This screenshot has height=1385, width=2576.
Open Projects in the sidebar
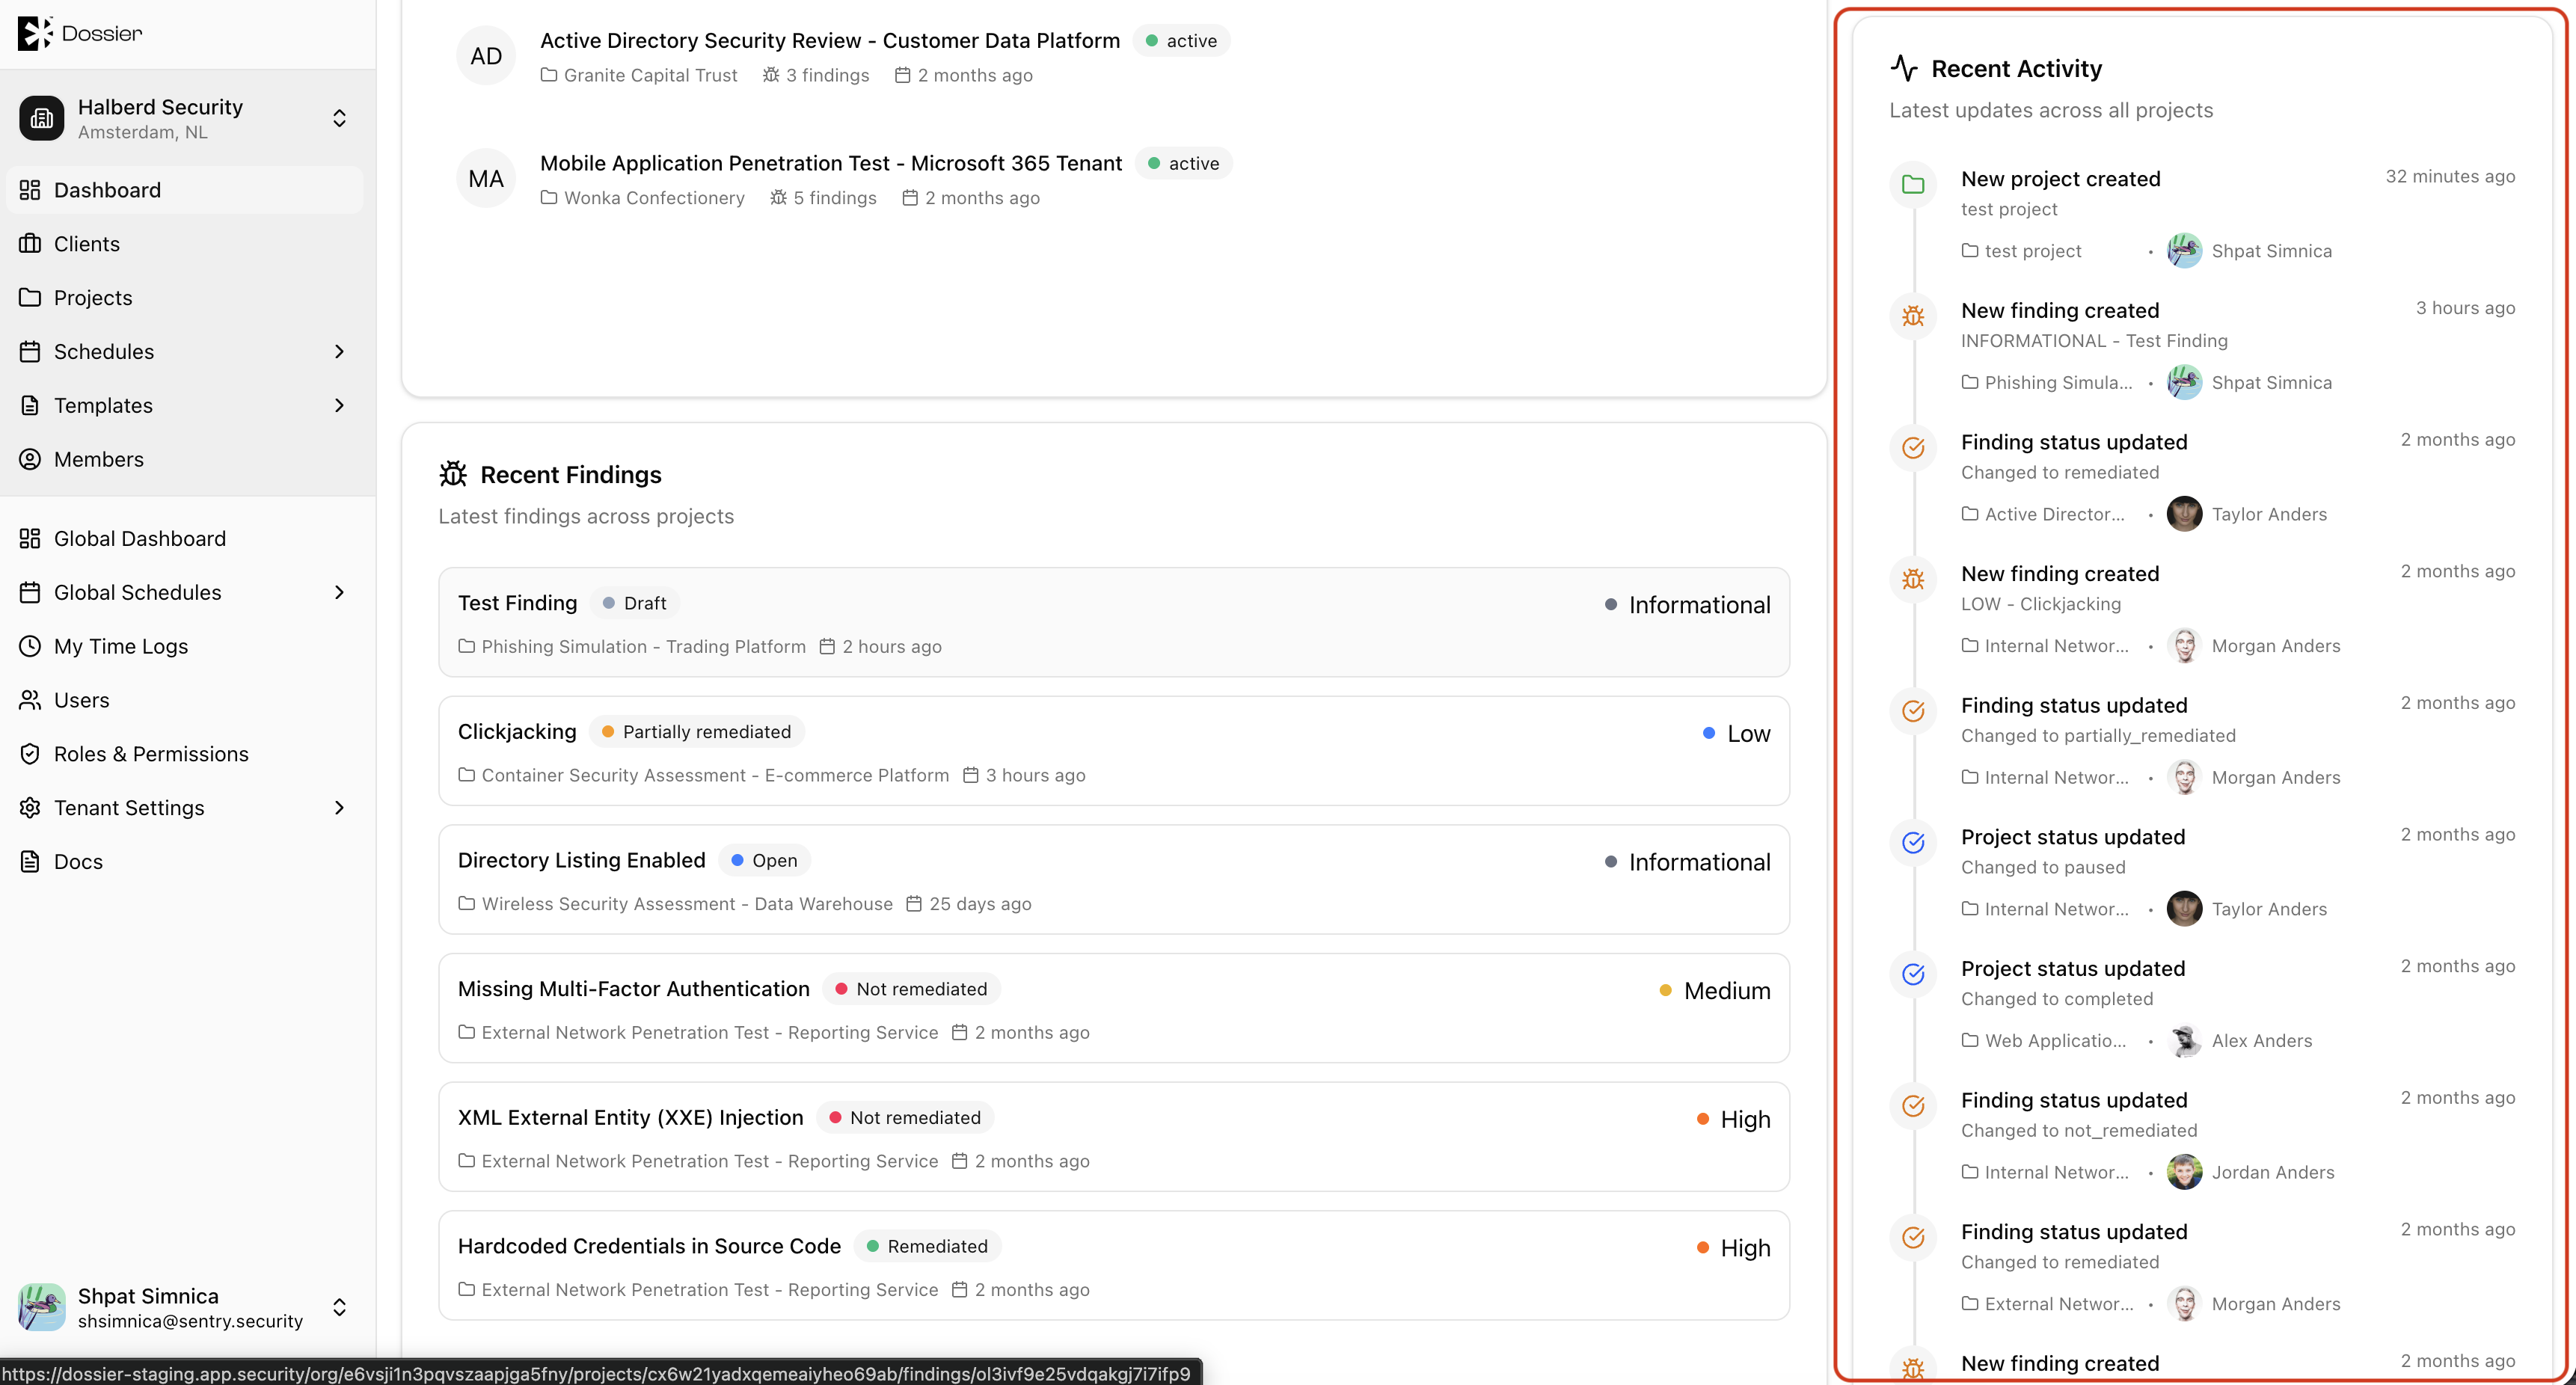coord(185,298)
